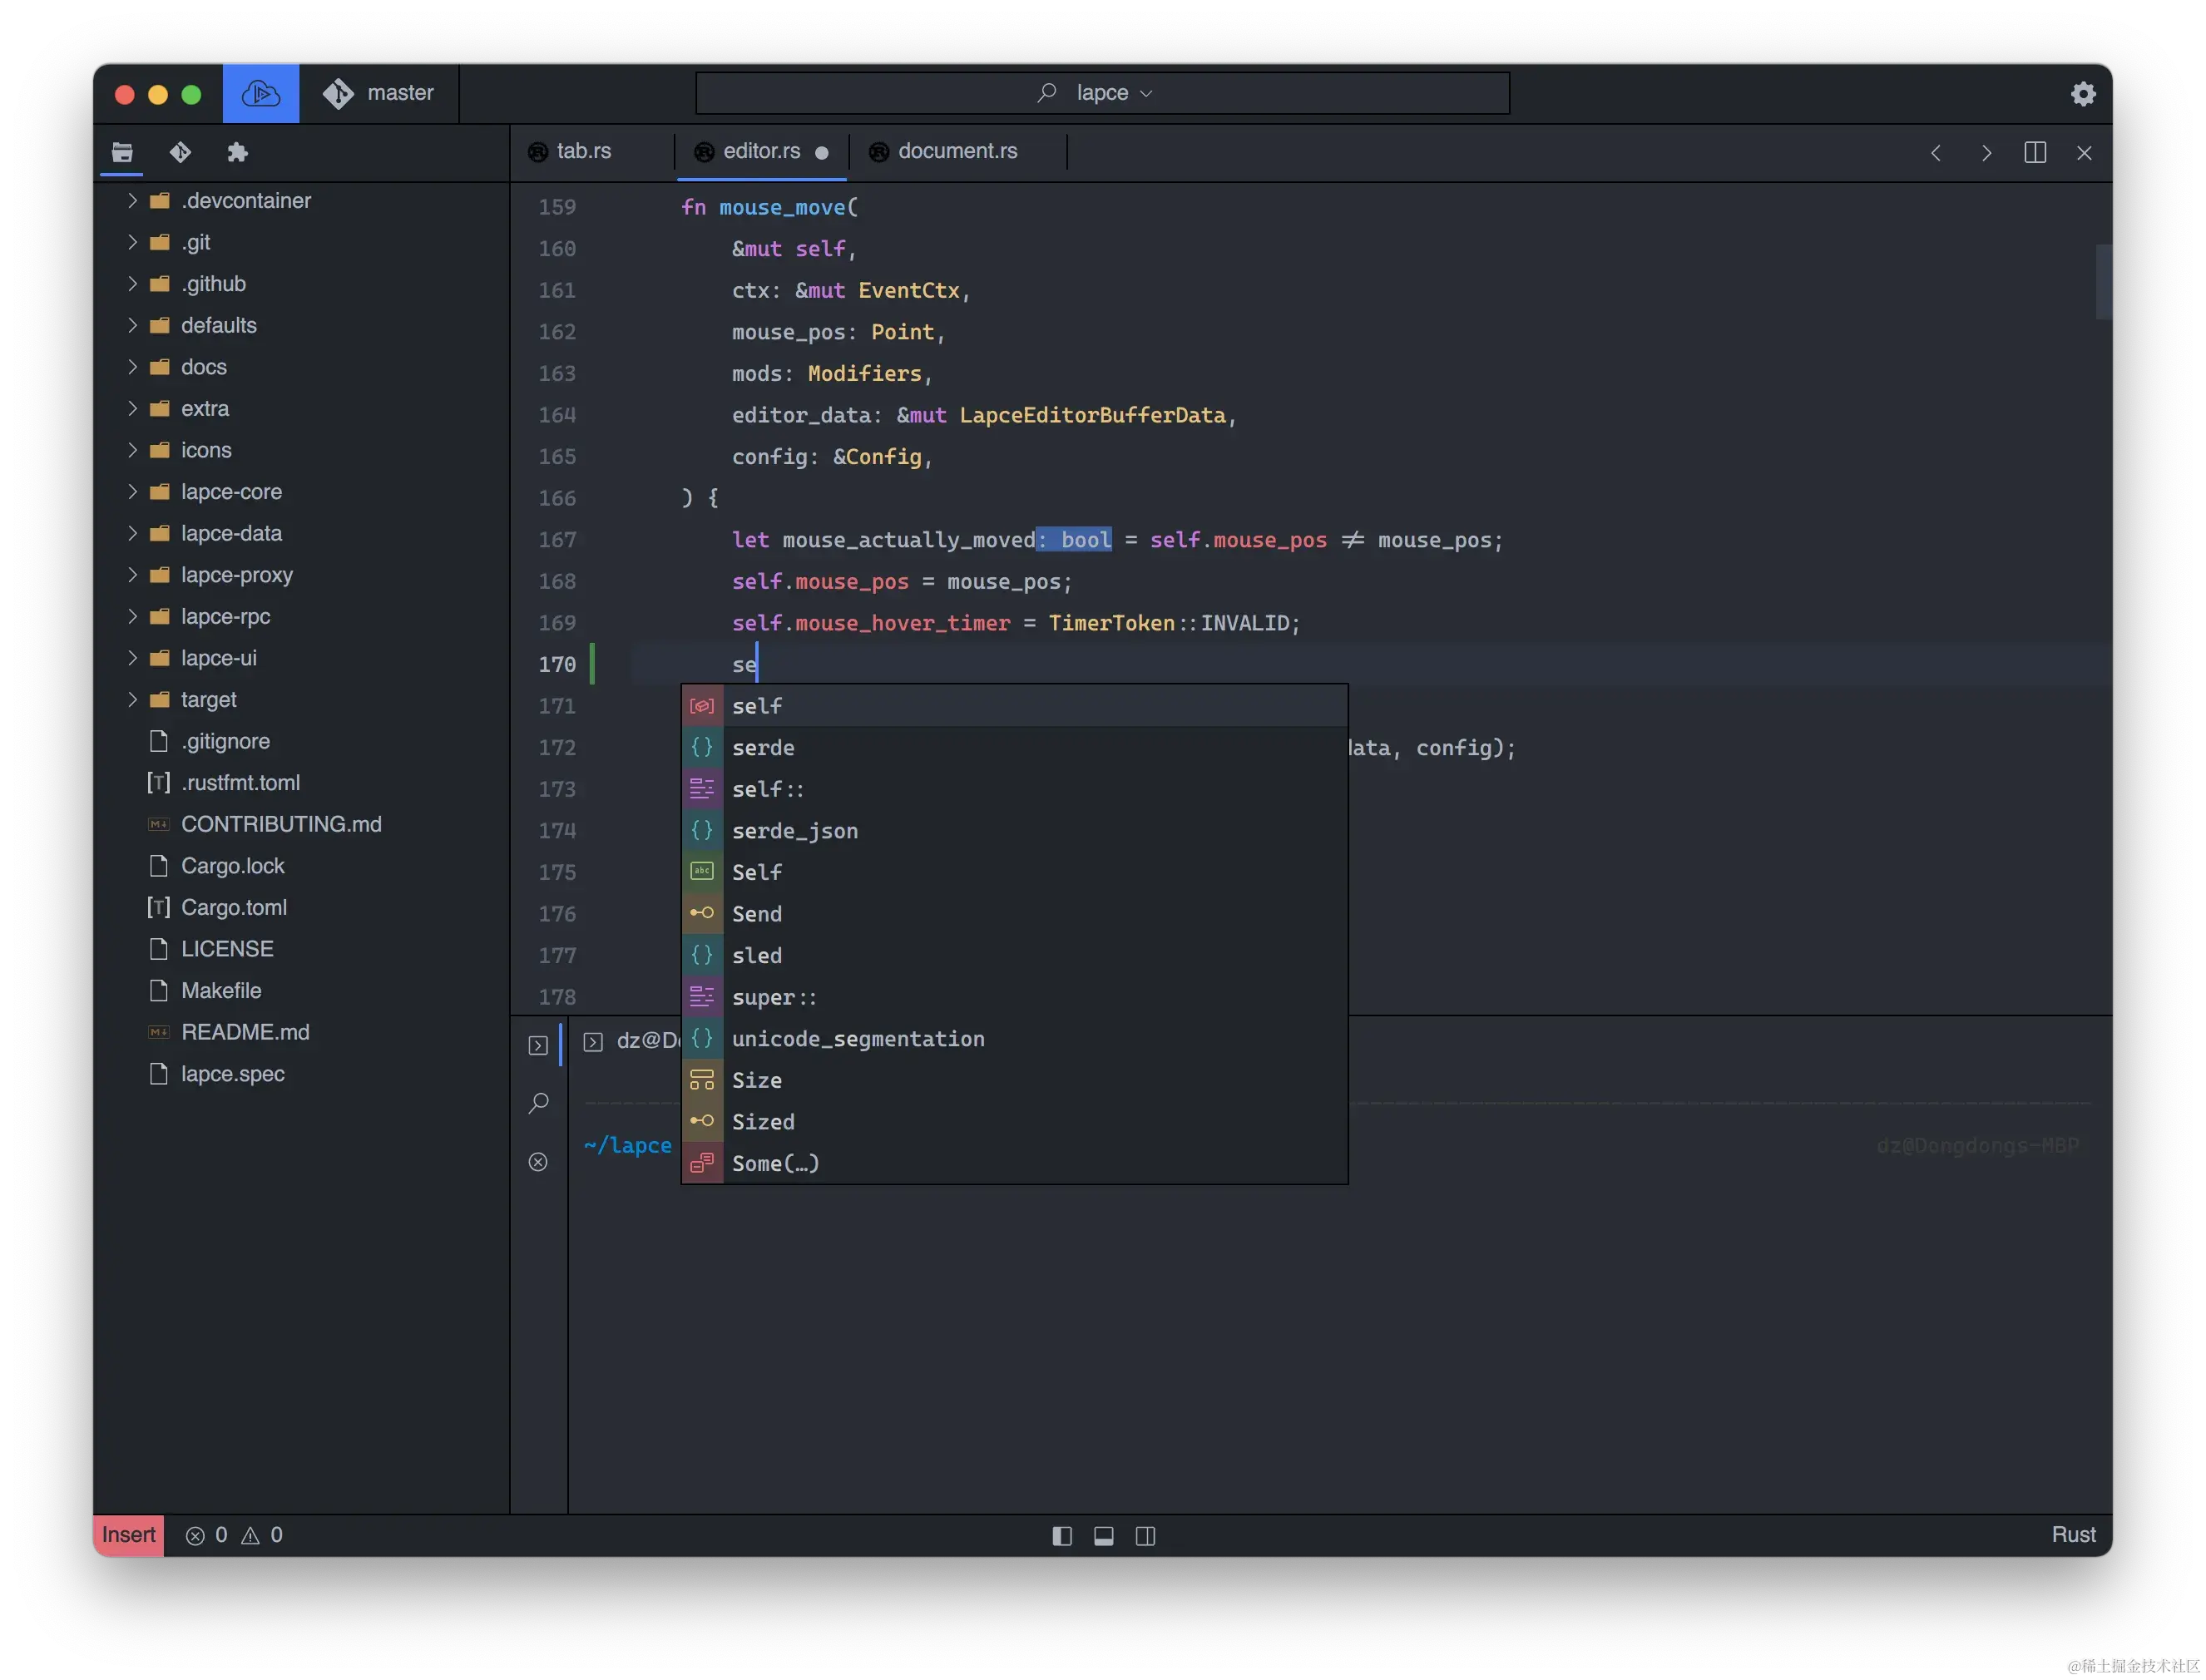Open the search panel magnifier icon
Screen dimensions: 2206x1680
click(x=538, y=1103)
